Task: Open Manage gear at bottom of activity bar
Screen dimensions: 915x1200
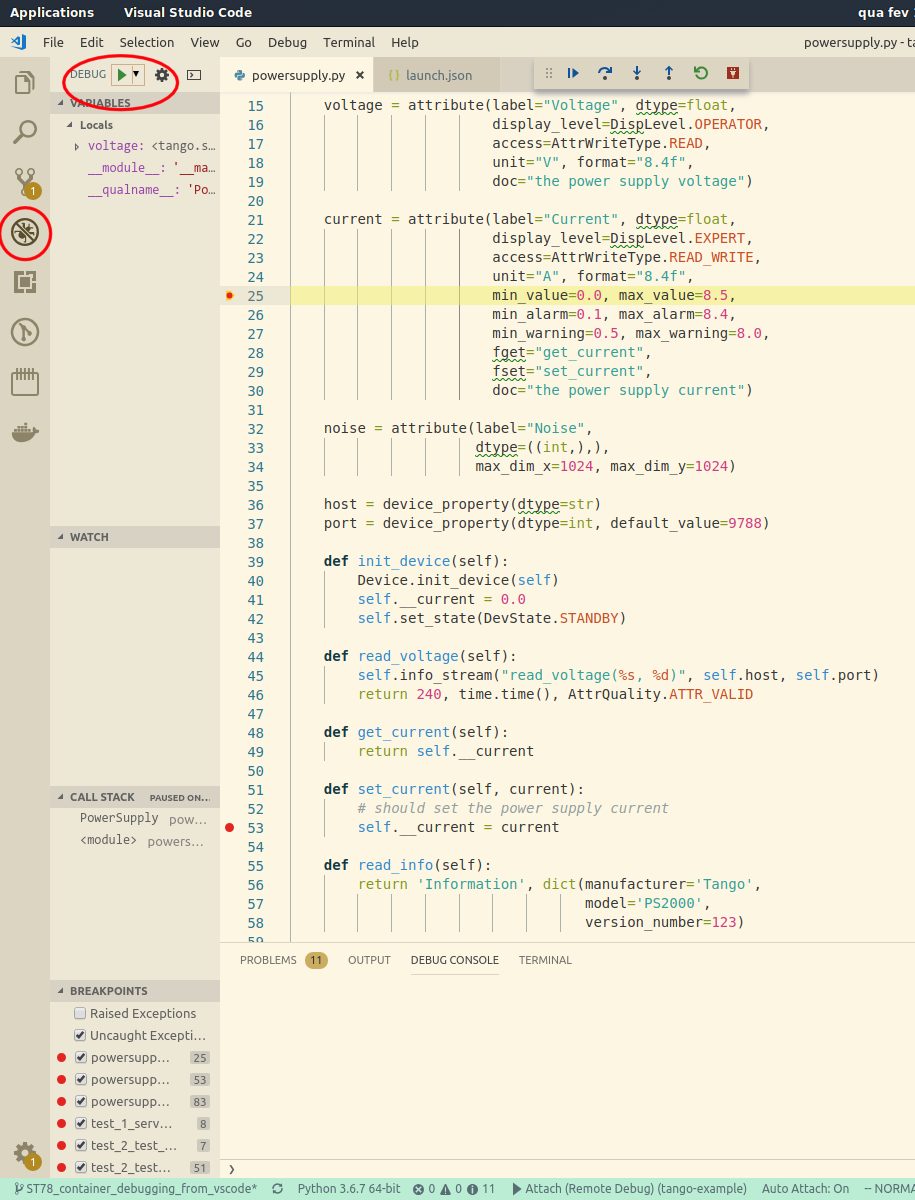Action: click(25, 1153)
